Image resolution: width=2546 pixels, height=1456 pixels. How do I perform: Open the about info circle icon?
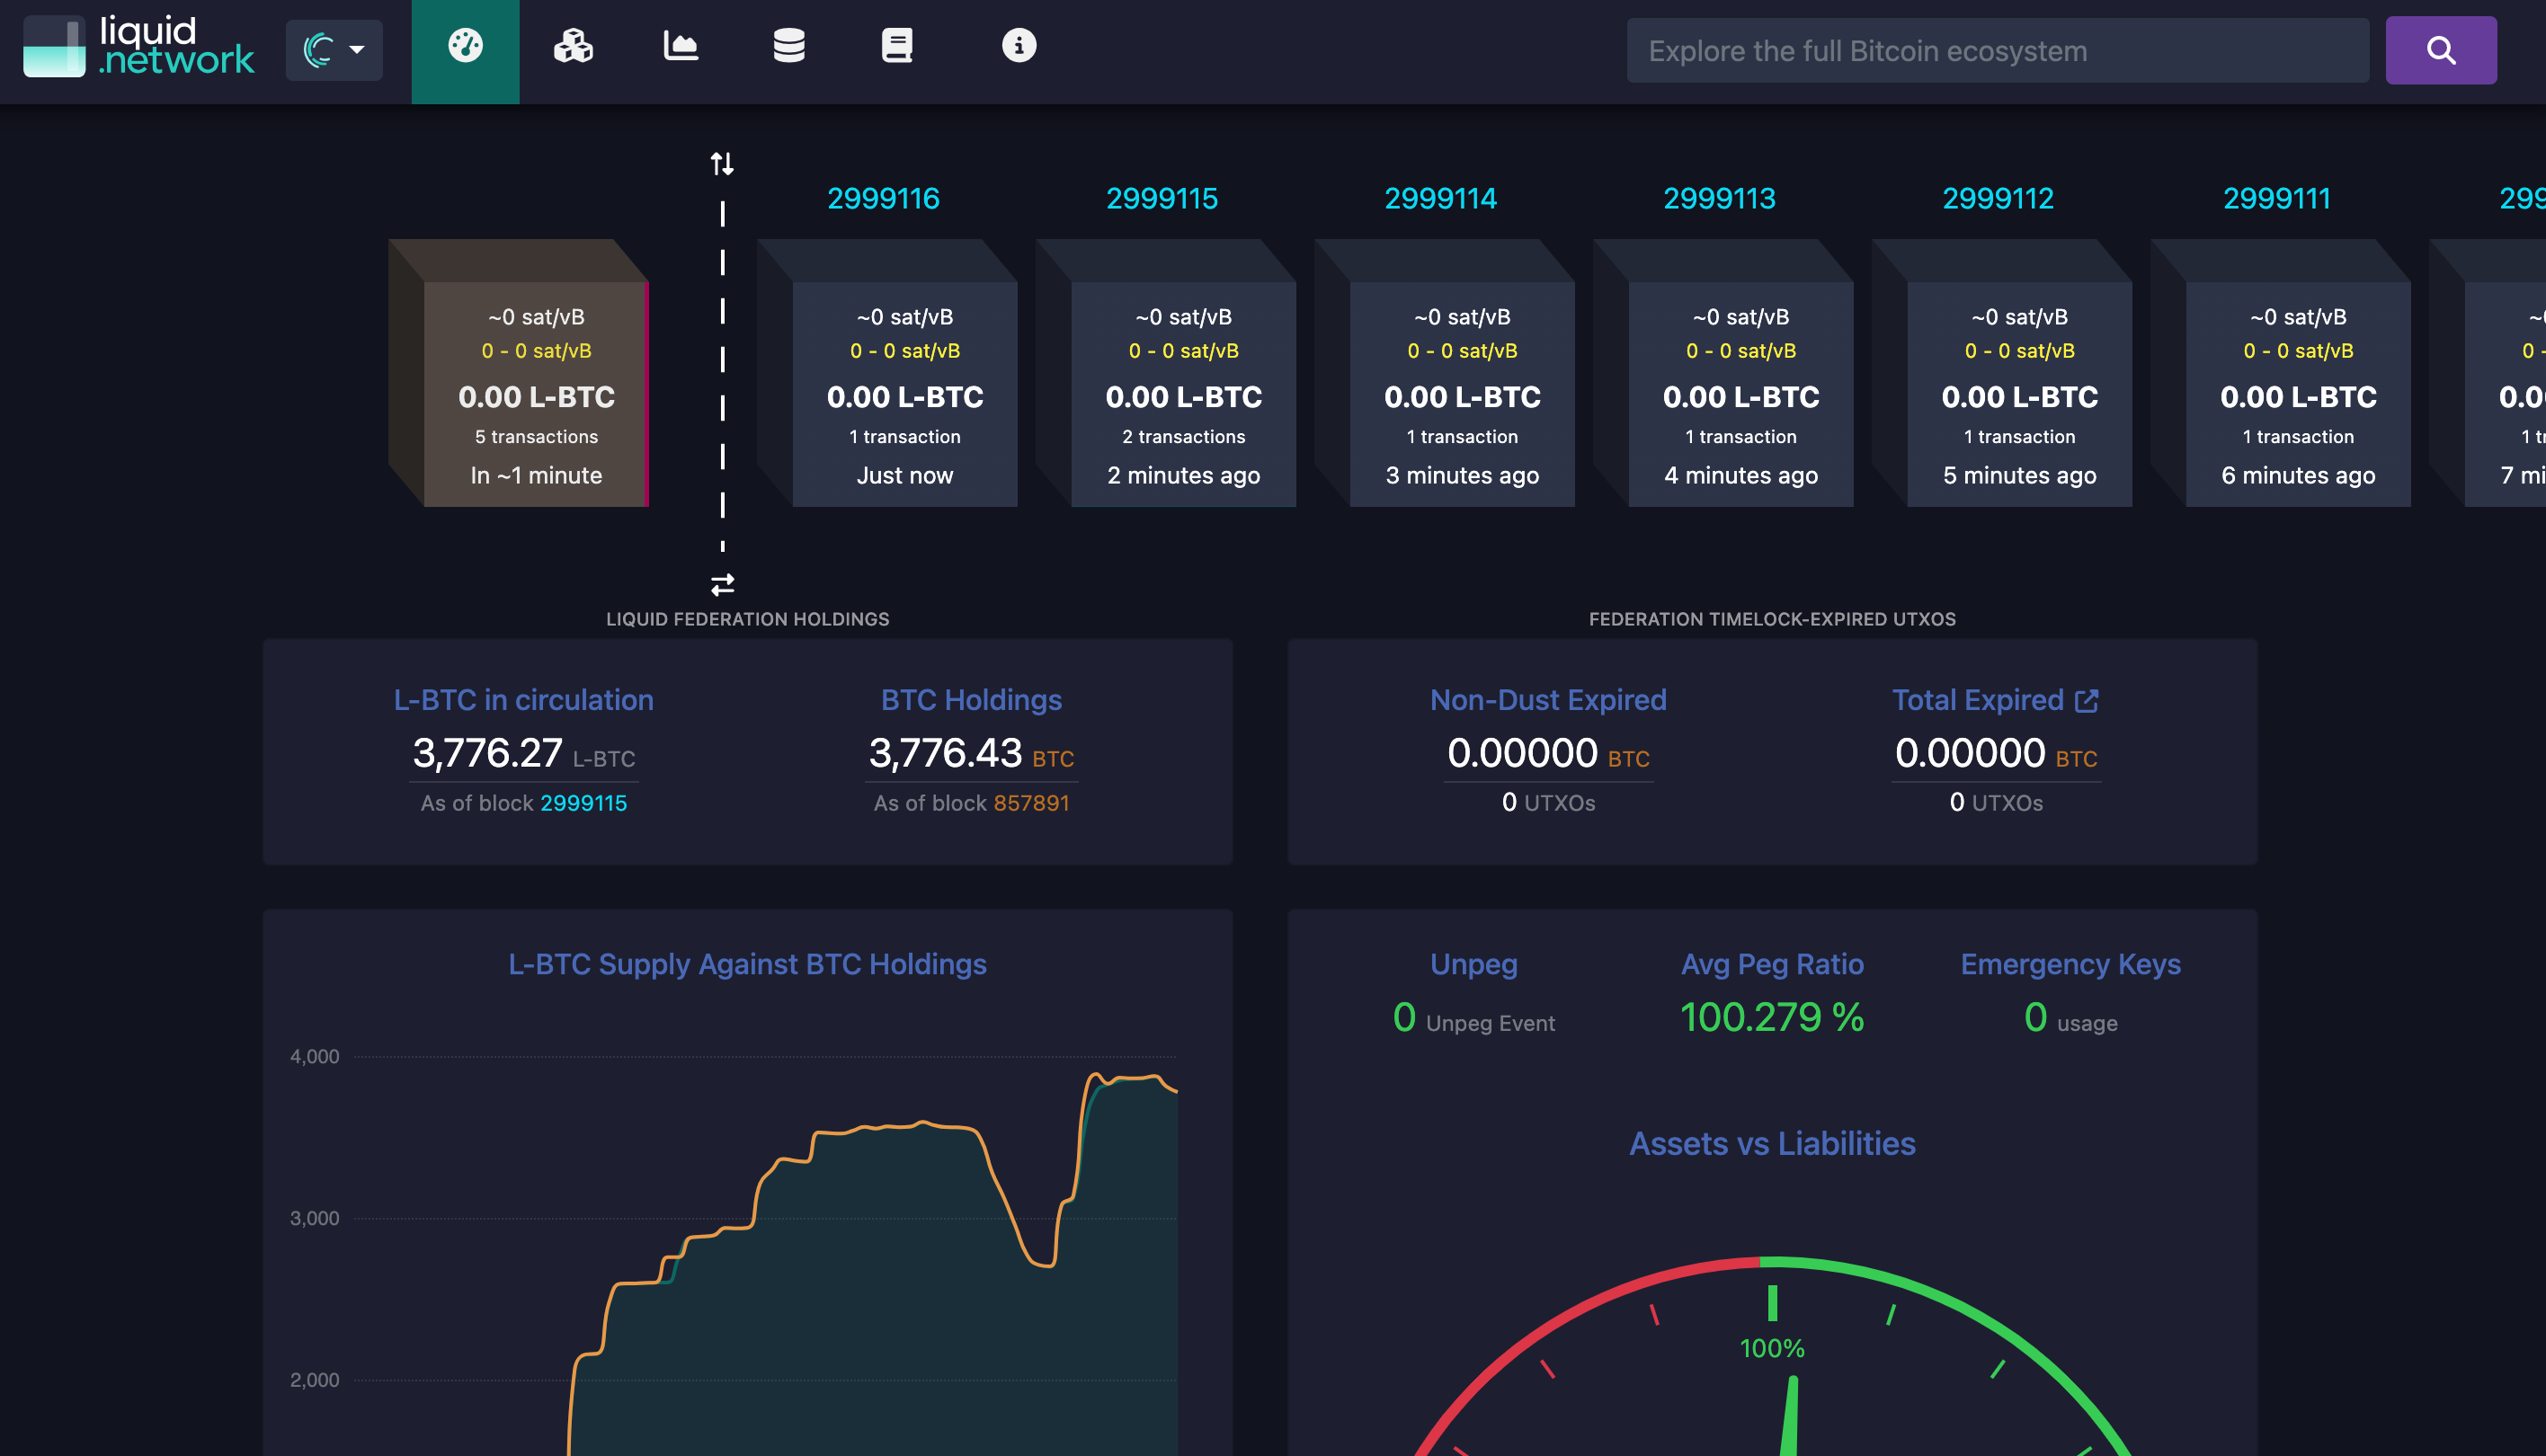(x=1018, y=47)
